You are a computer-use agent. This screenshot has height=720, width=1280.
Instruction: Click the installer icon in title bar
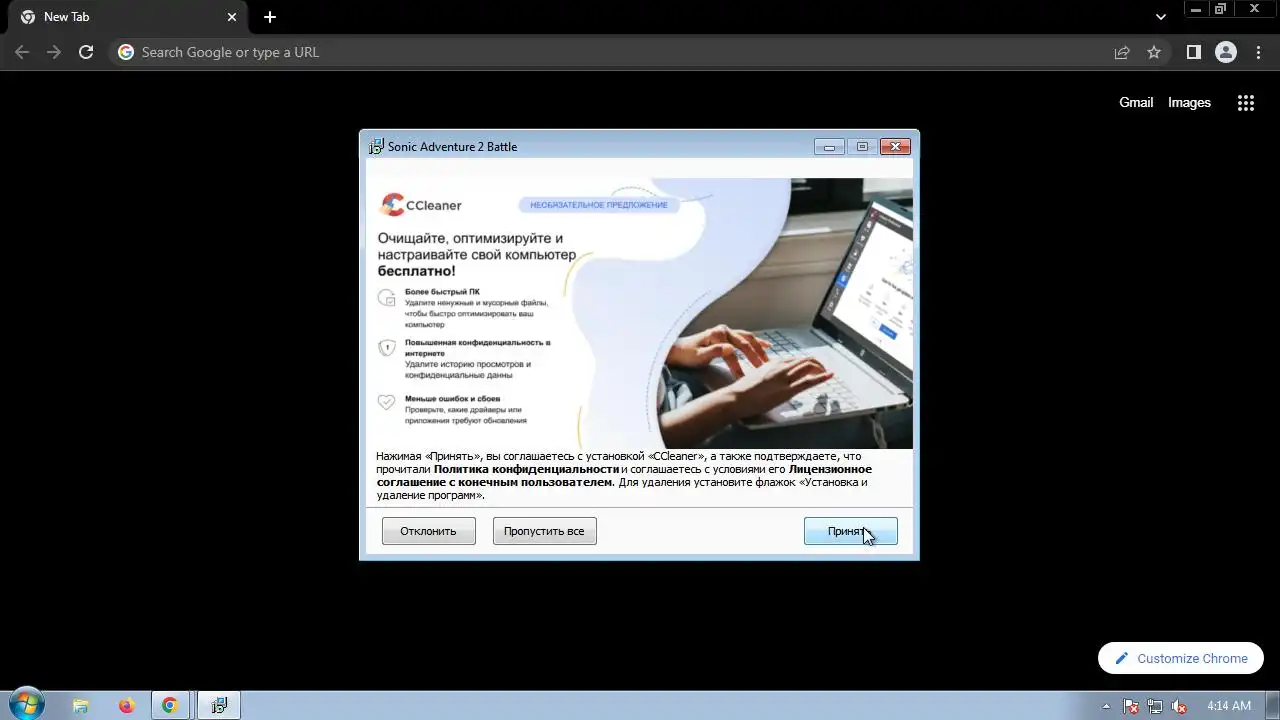376,146
